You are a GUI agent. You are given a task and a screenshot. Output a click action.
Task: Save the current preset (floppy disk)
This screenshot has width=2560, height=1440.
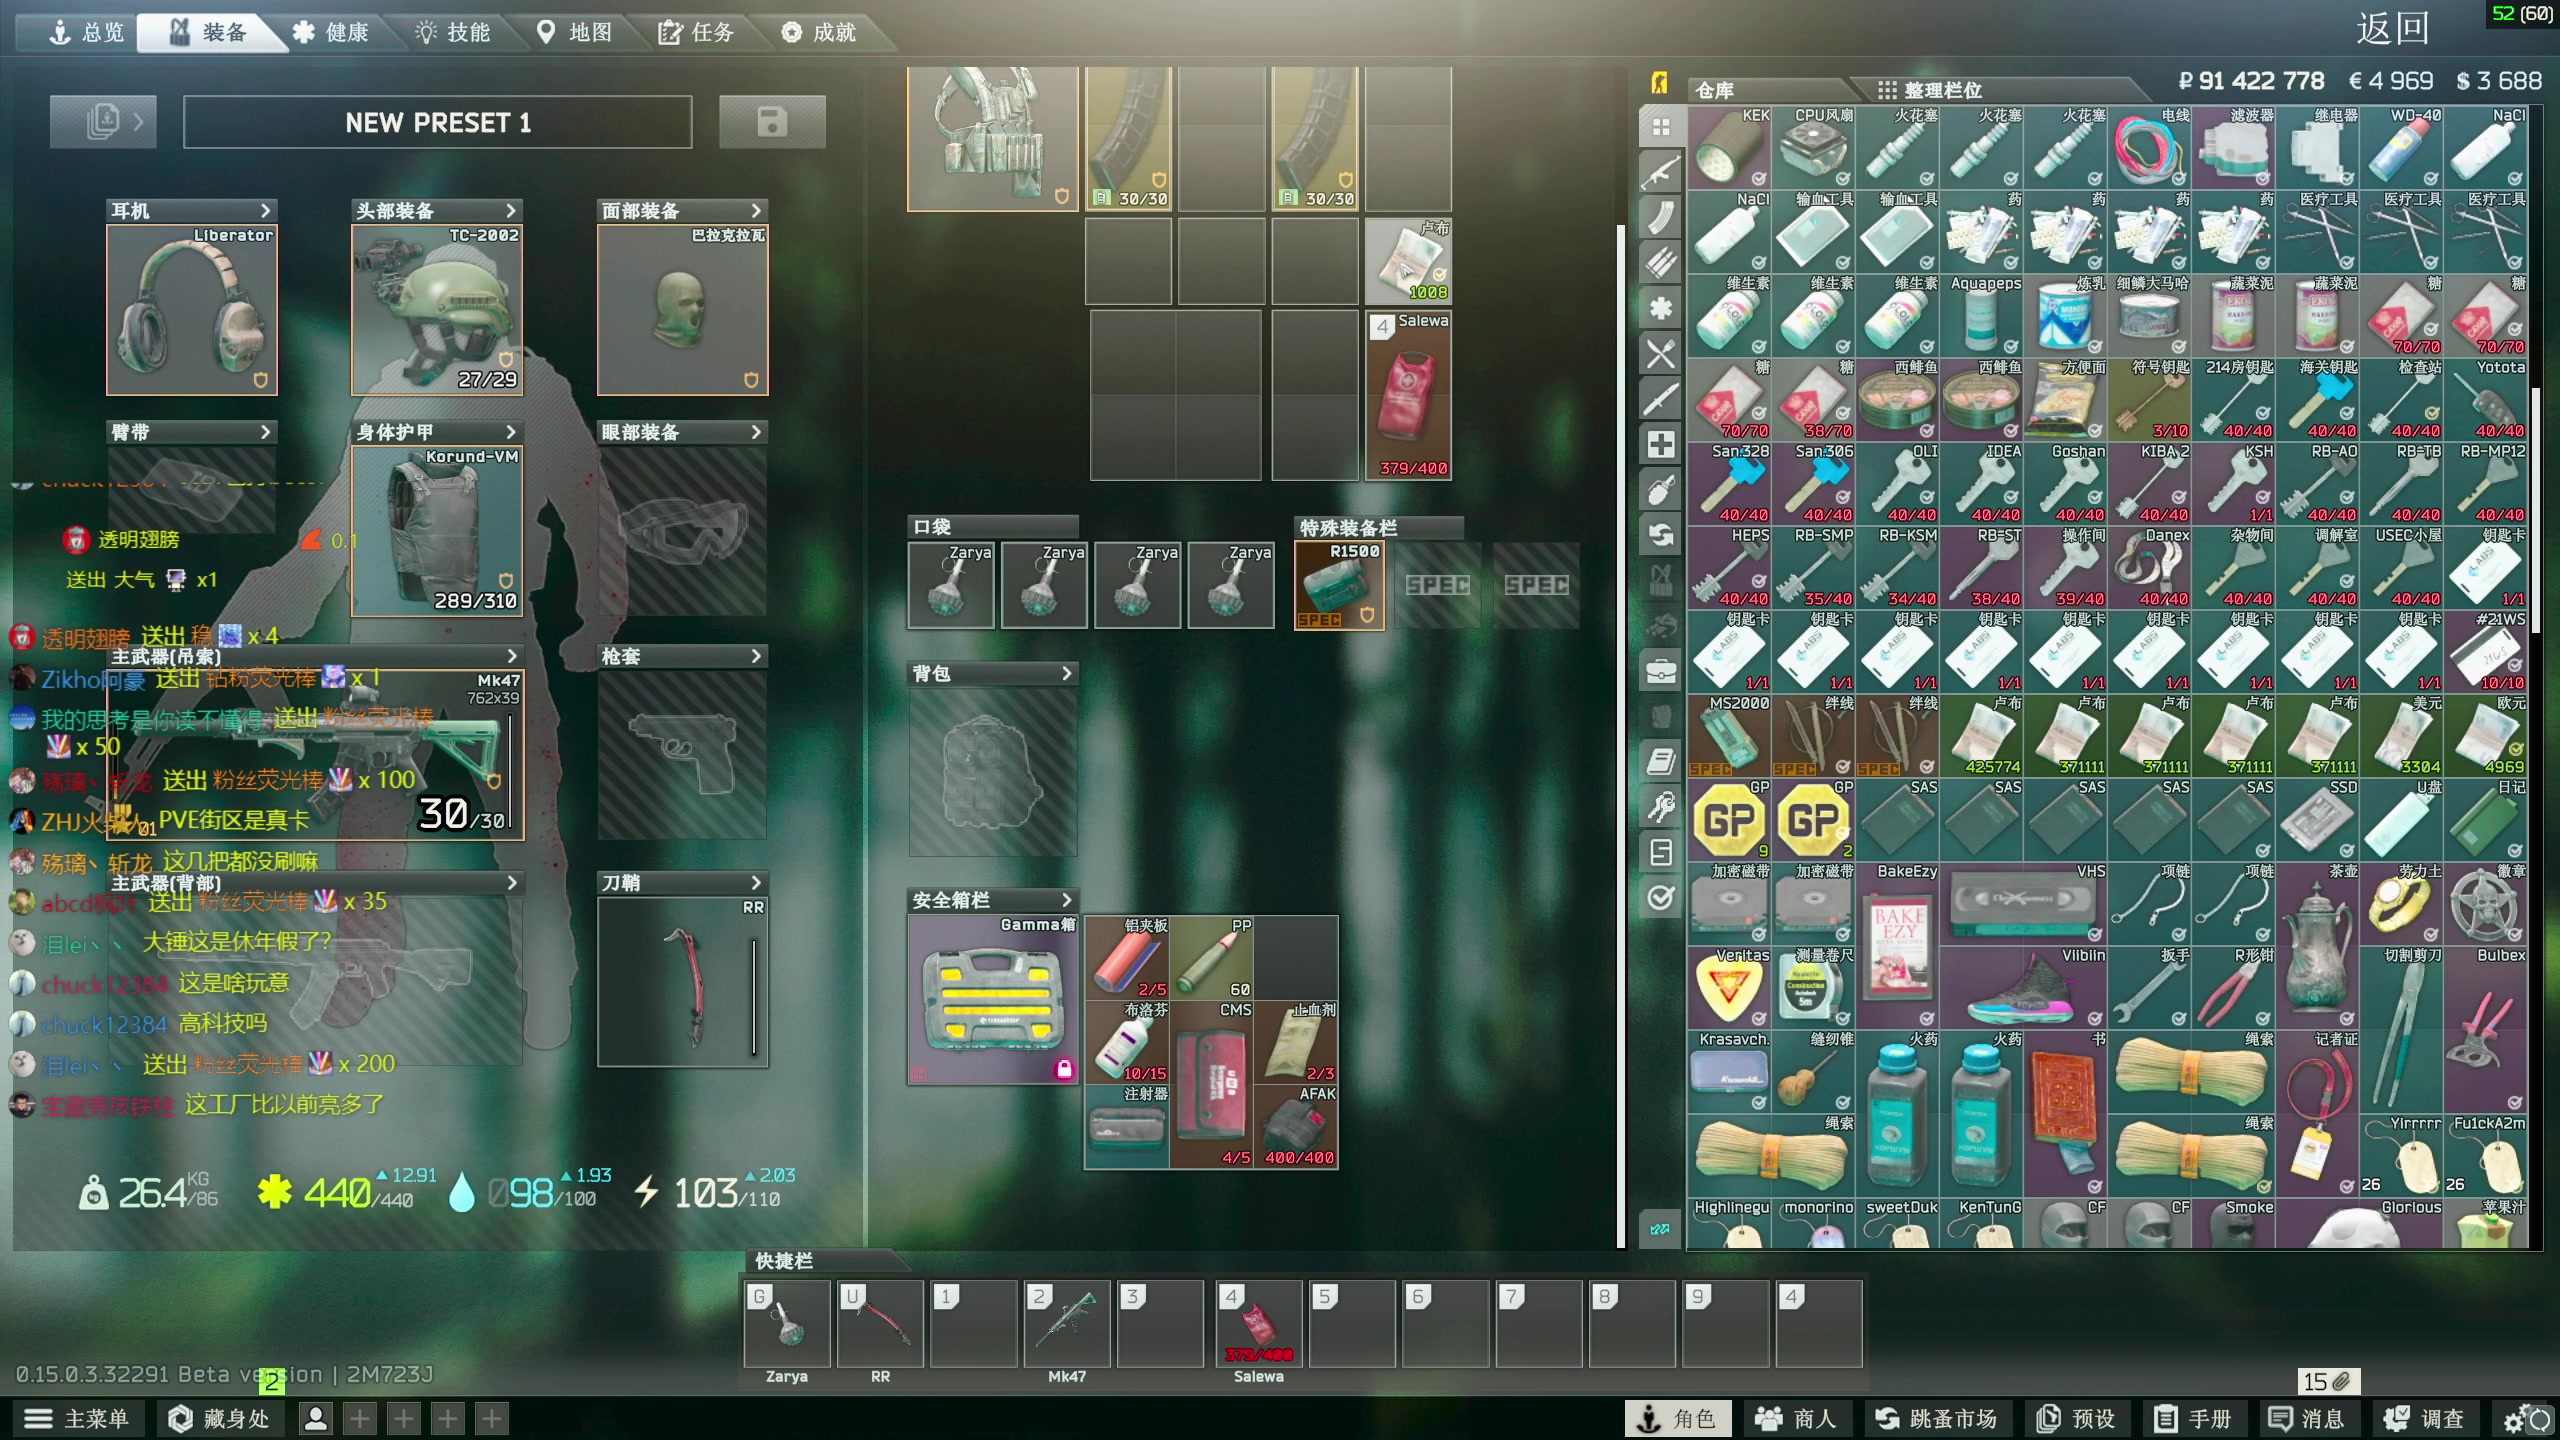point(772,122)
